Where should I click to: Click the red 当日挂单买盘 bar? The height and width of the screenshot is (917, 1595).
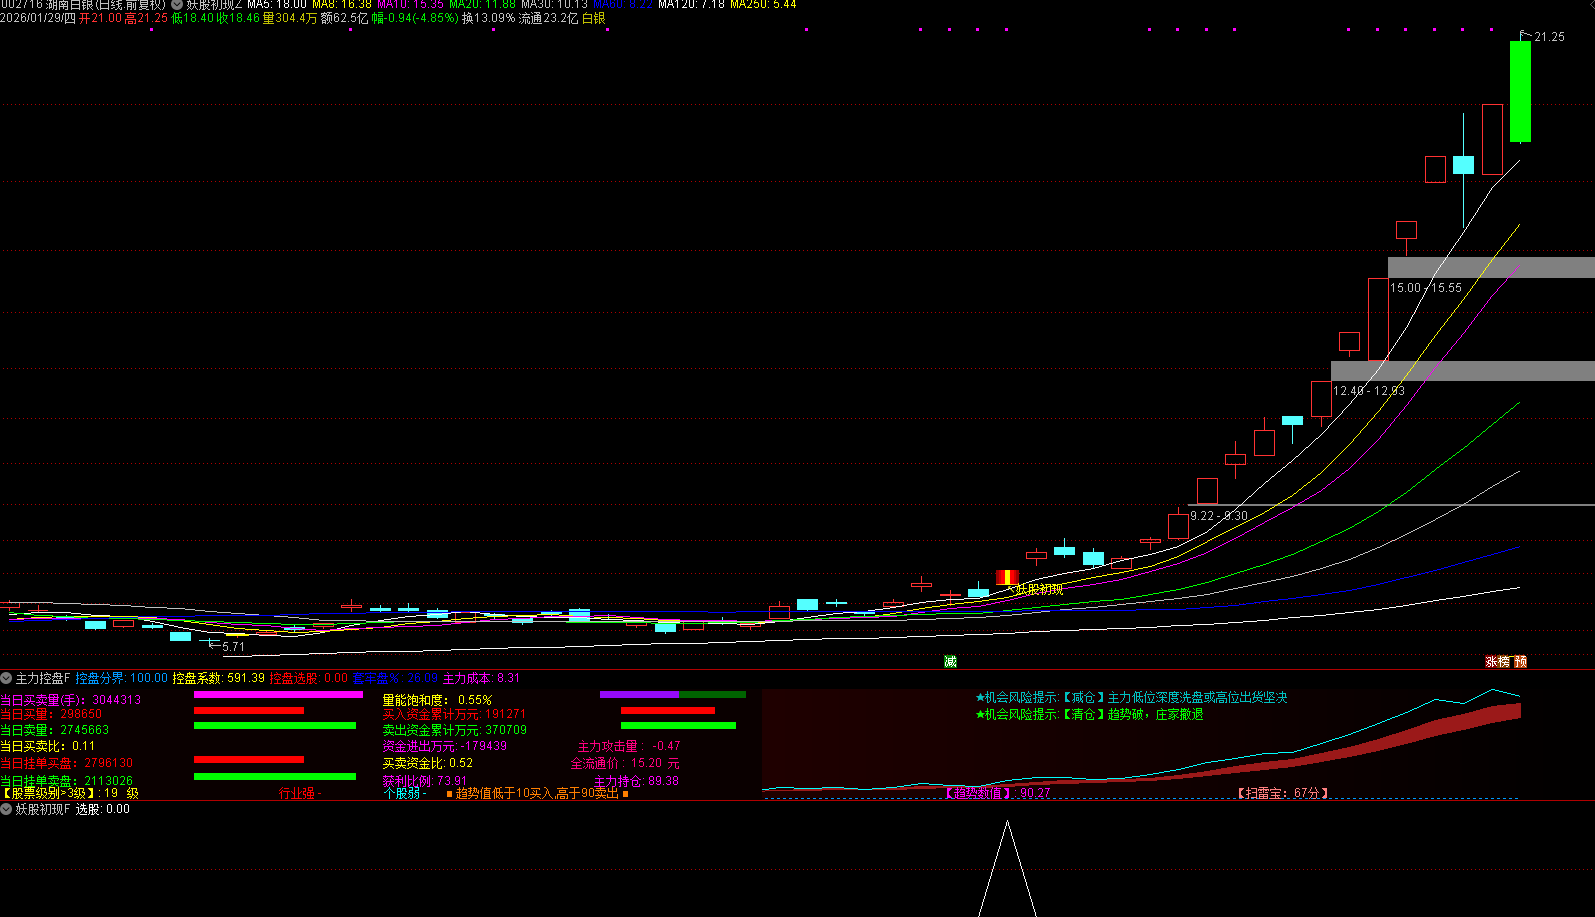[249, 760]
